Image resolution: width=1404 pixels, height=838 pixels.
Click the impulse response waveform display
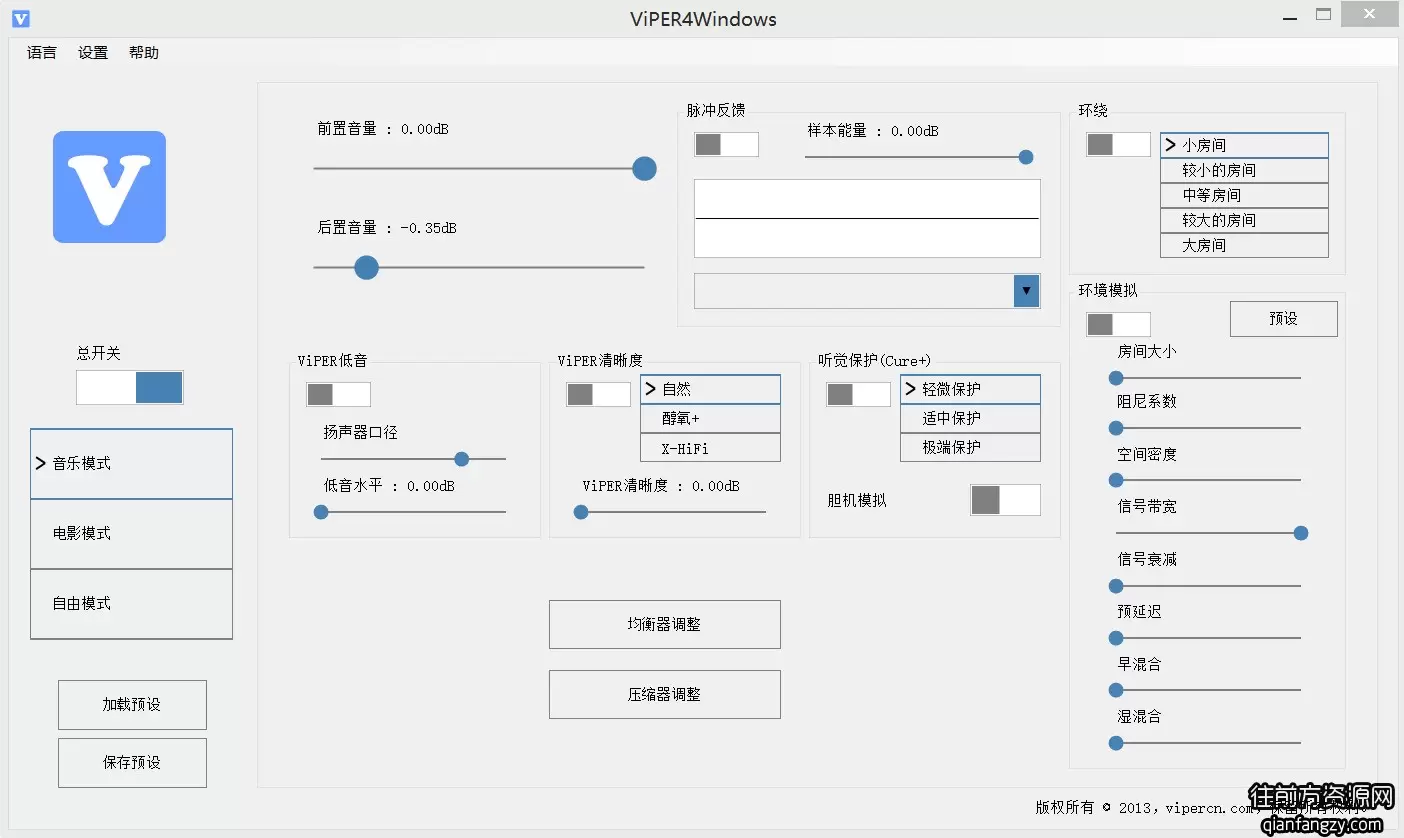[867, 219]
